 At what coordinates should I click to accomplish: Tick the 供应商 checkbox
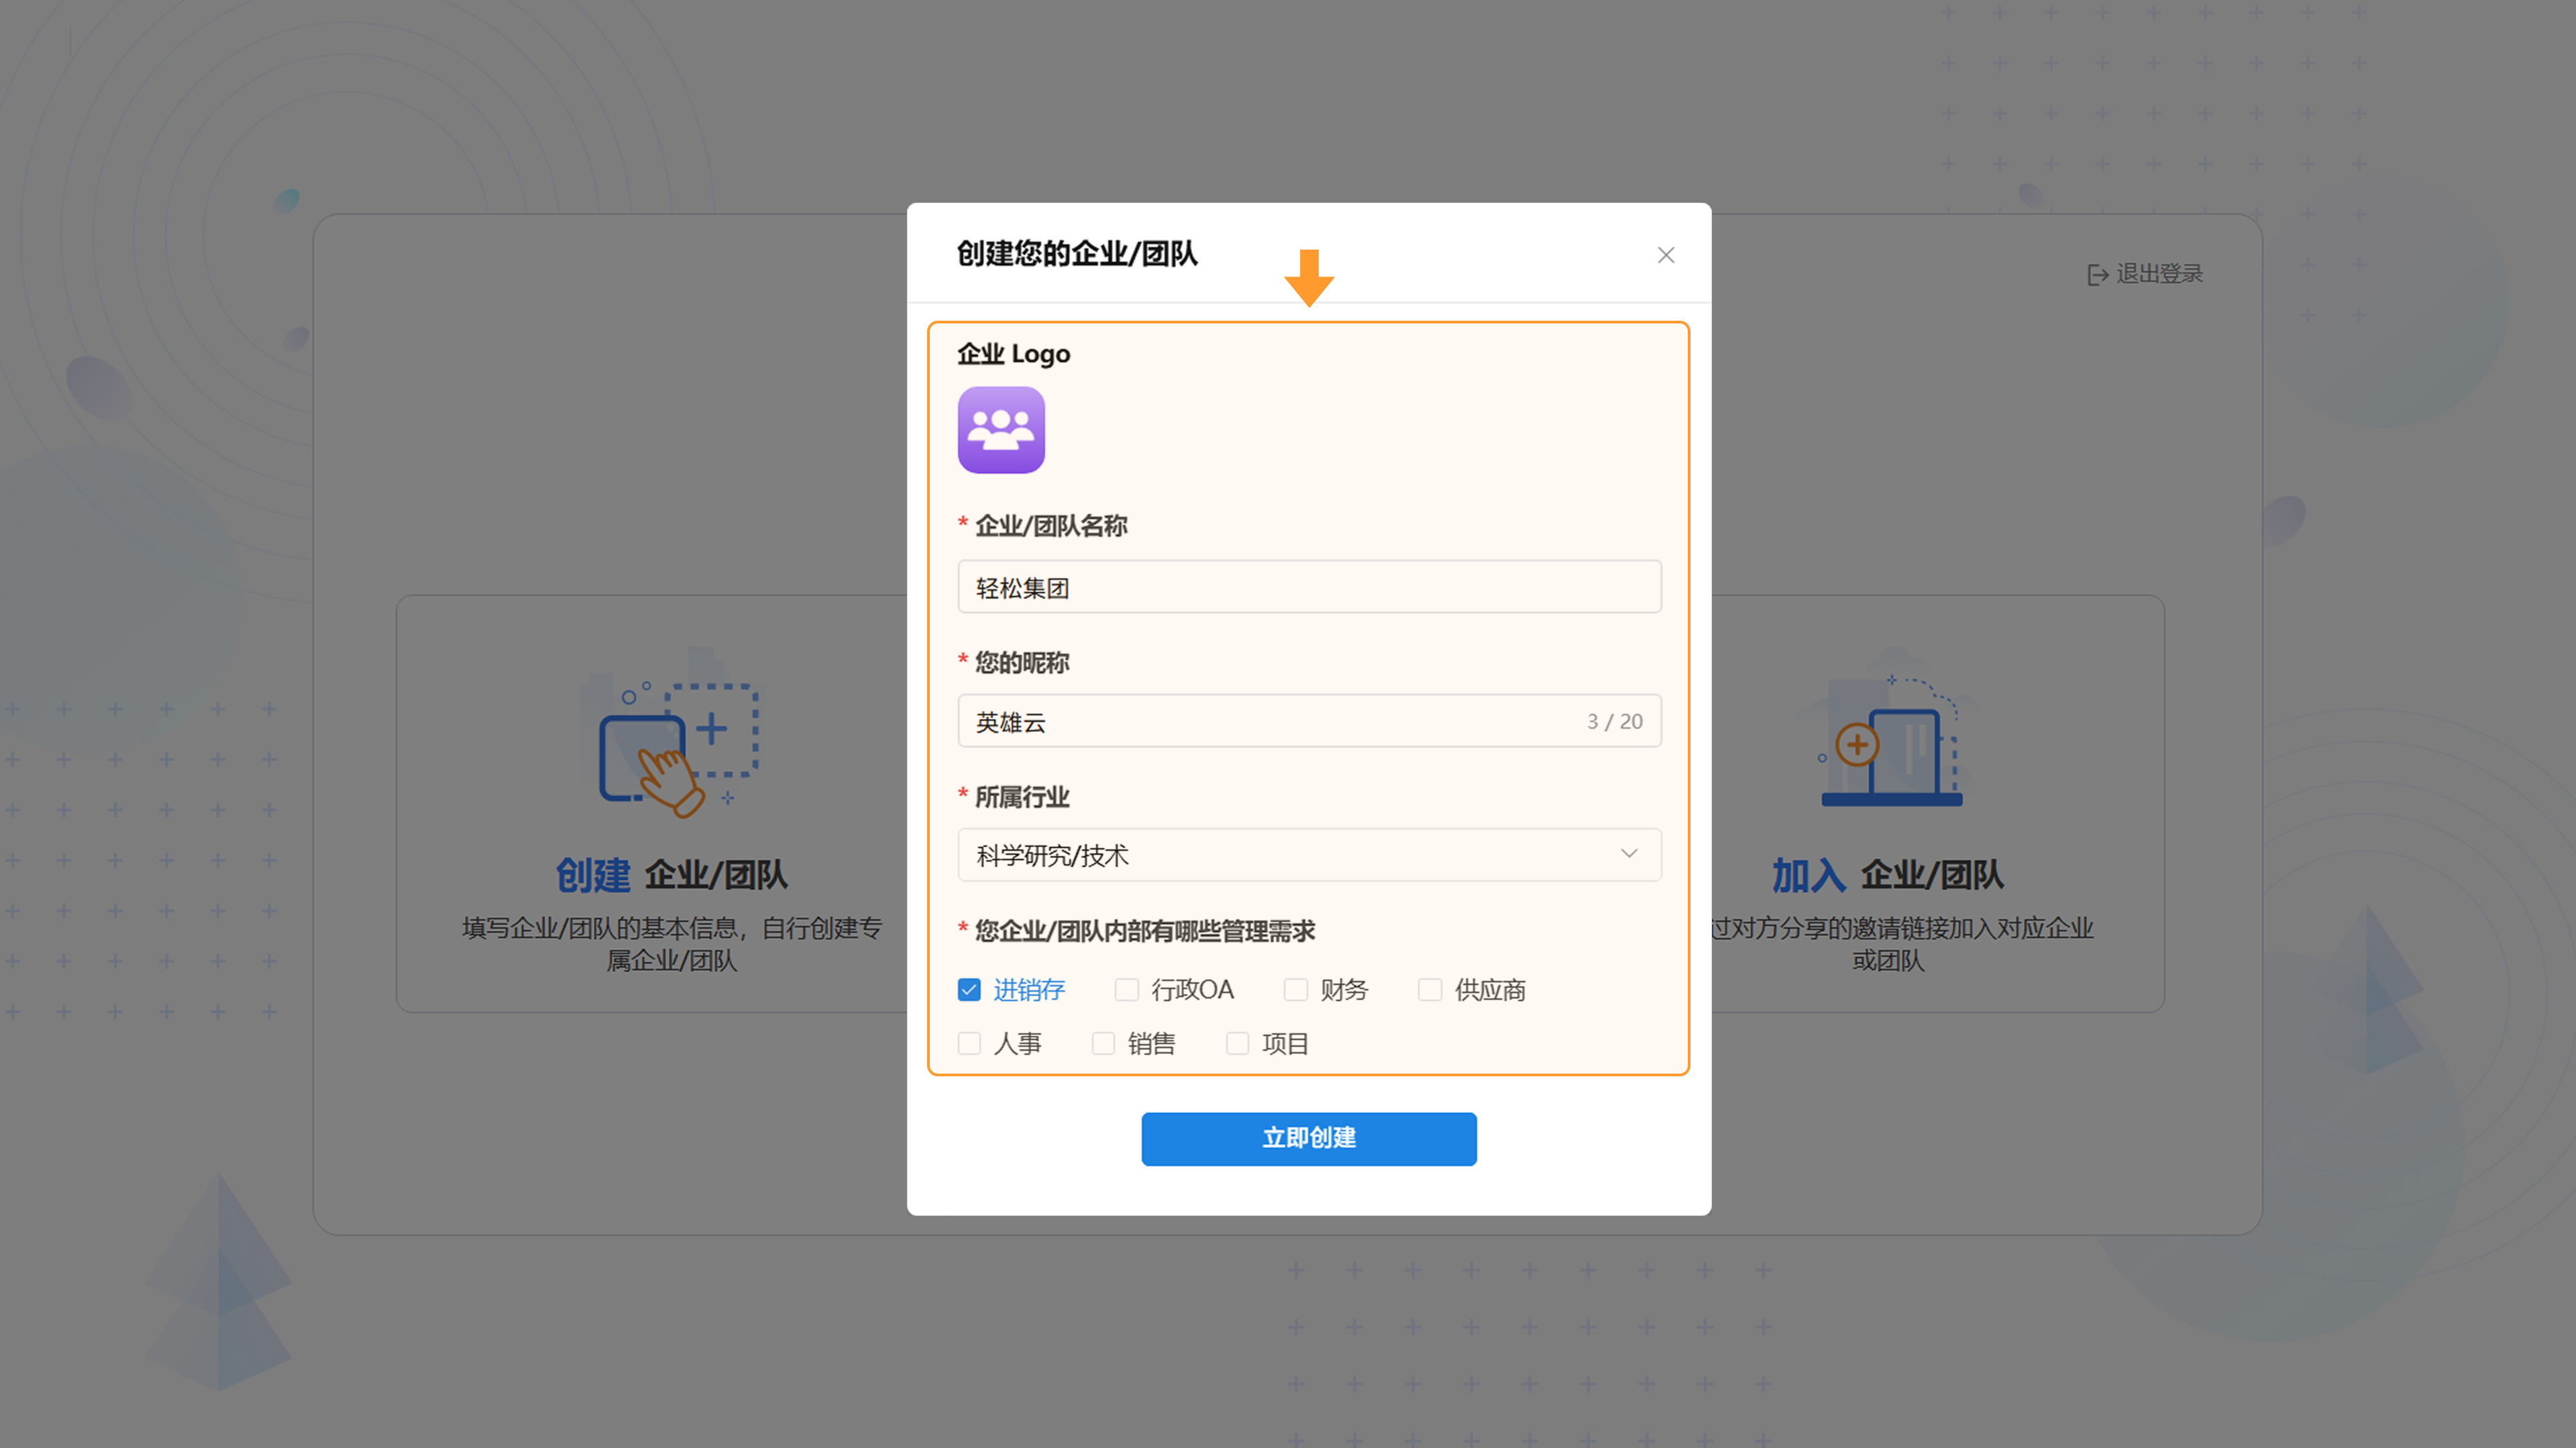click(x=1430, y=990)
